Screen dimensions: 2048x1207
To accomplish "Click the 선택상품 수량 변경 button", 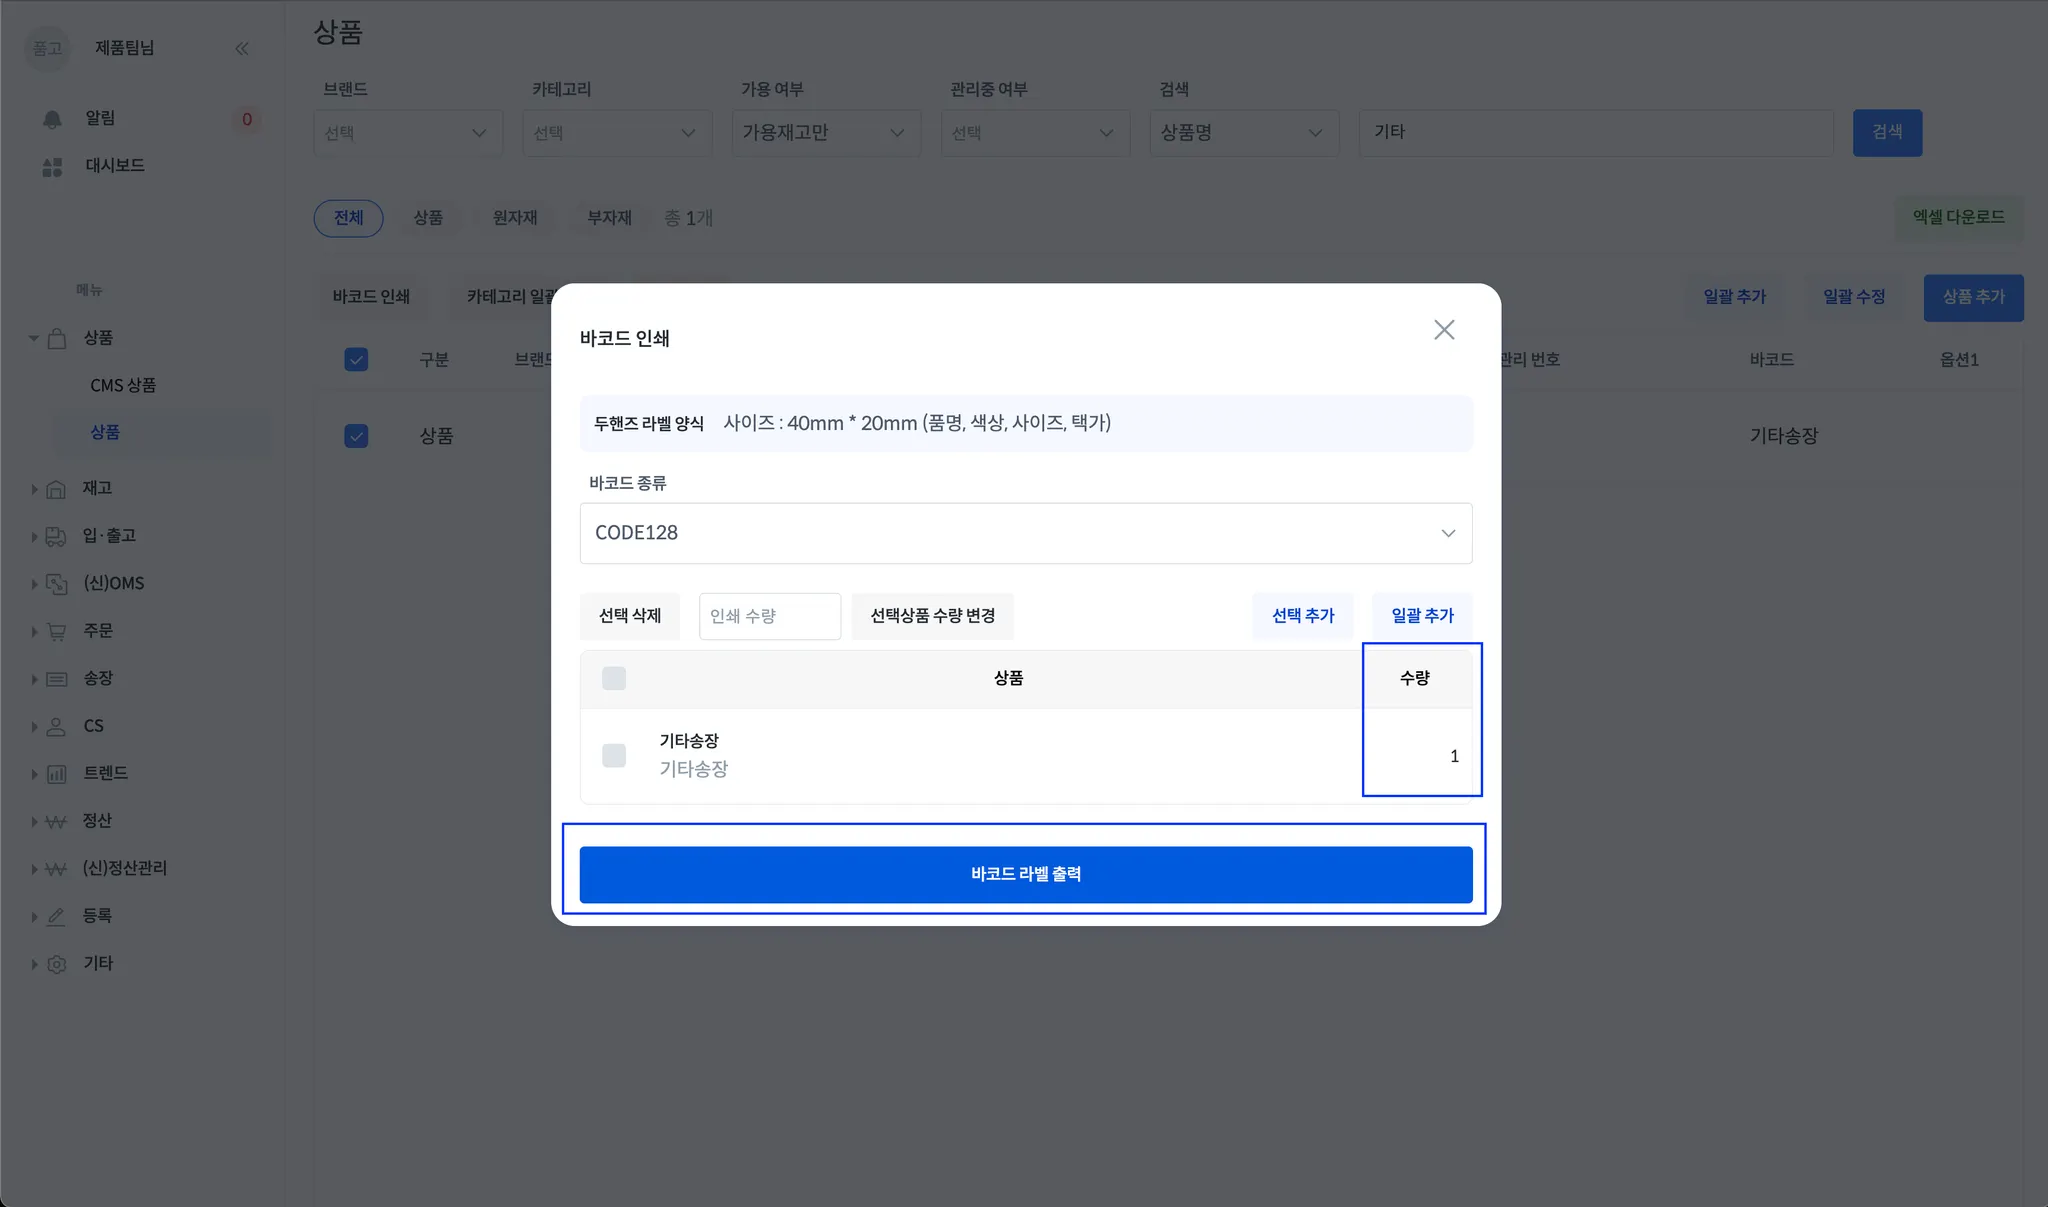I will click(932, 616).
